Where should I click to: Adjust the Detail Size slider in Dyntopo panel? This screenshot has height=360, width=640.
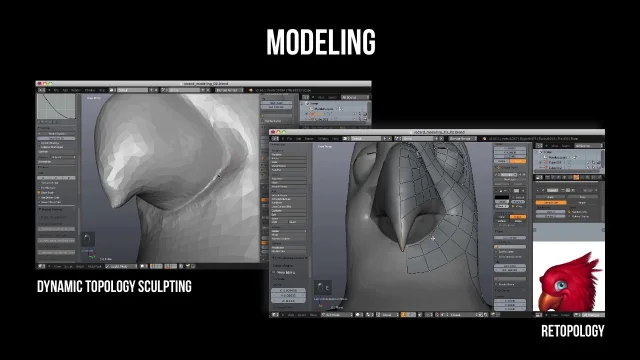(x=57, y=138)
